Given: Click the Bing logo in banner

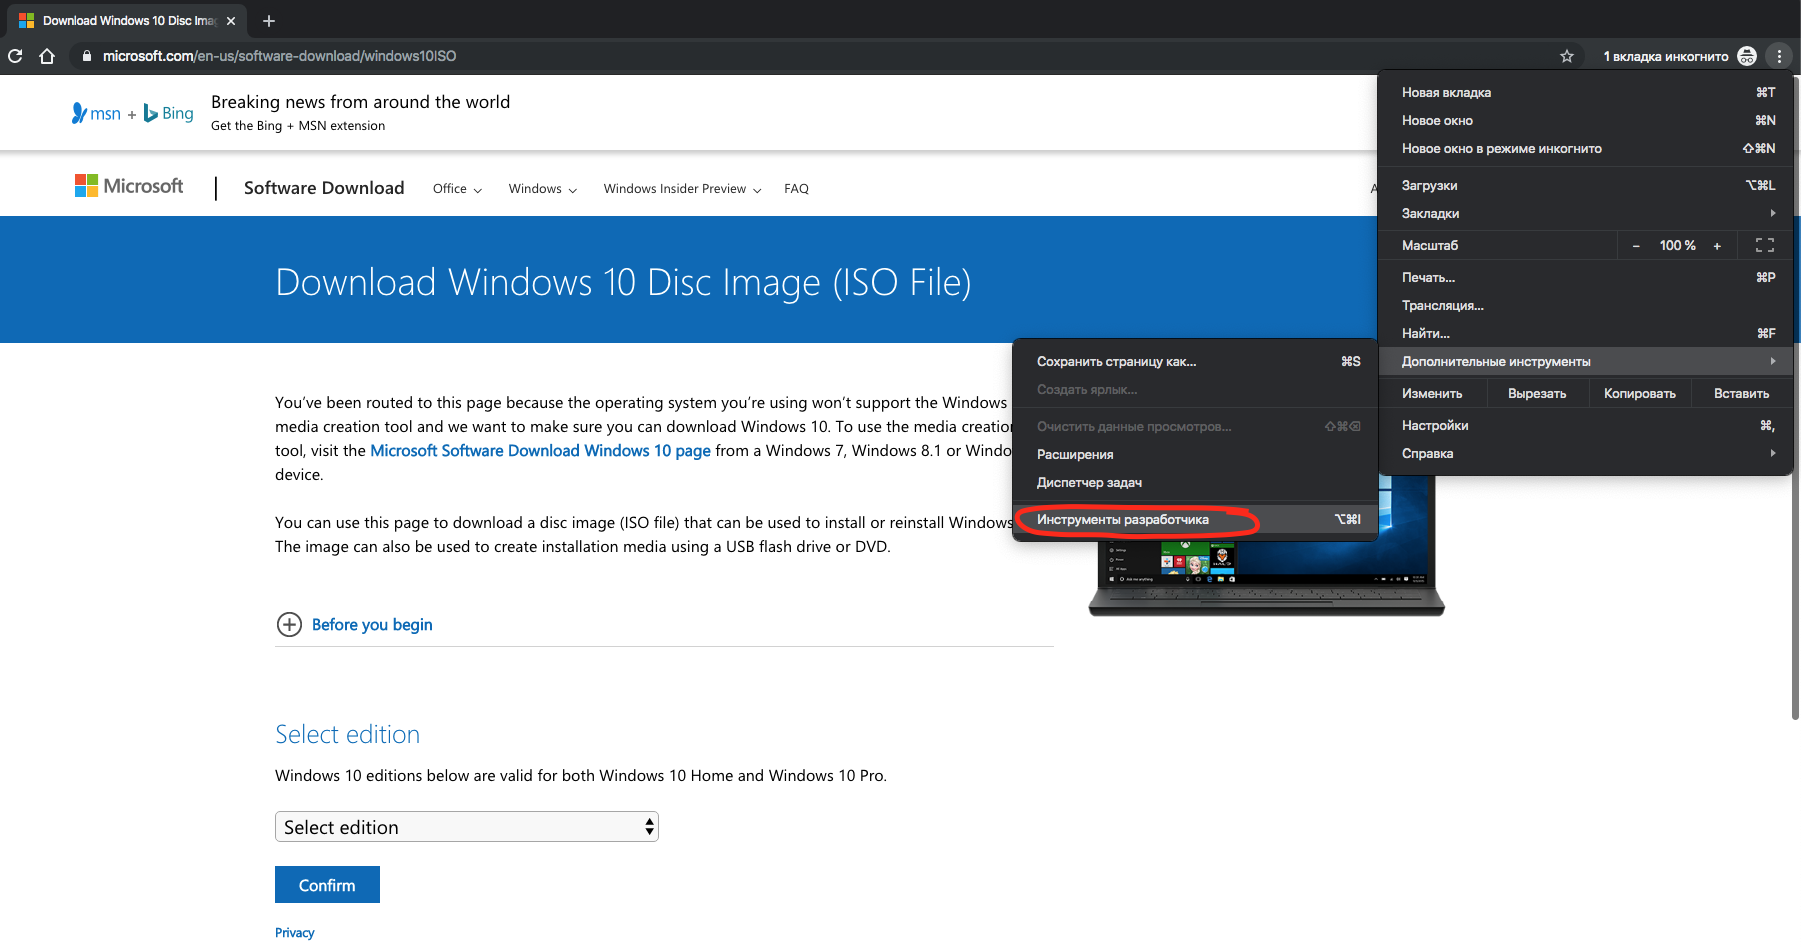Looking at the screenshot, I should (x=169, y=113).
